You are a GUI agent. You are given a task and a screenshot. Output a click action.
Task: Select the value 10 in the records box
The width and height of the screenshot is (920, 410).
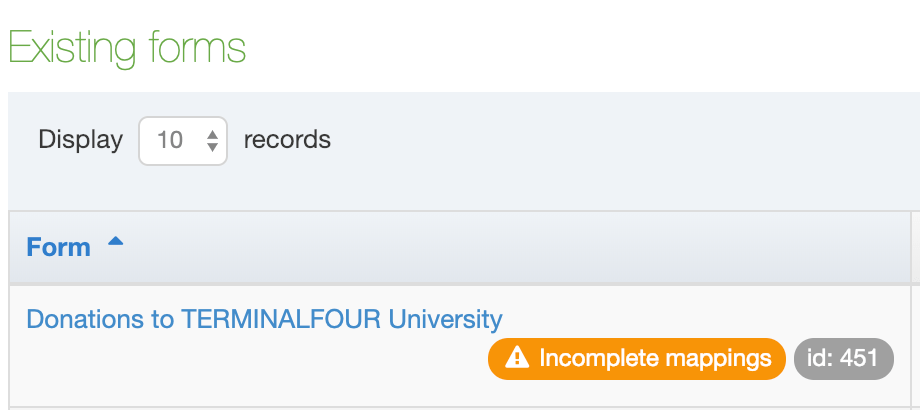click(170, 140)
